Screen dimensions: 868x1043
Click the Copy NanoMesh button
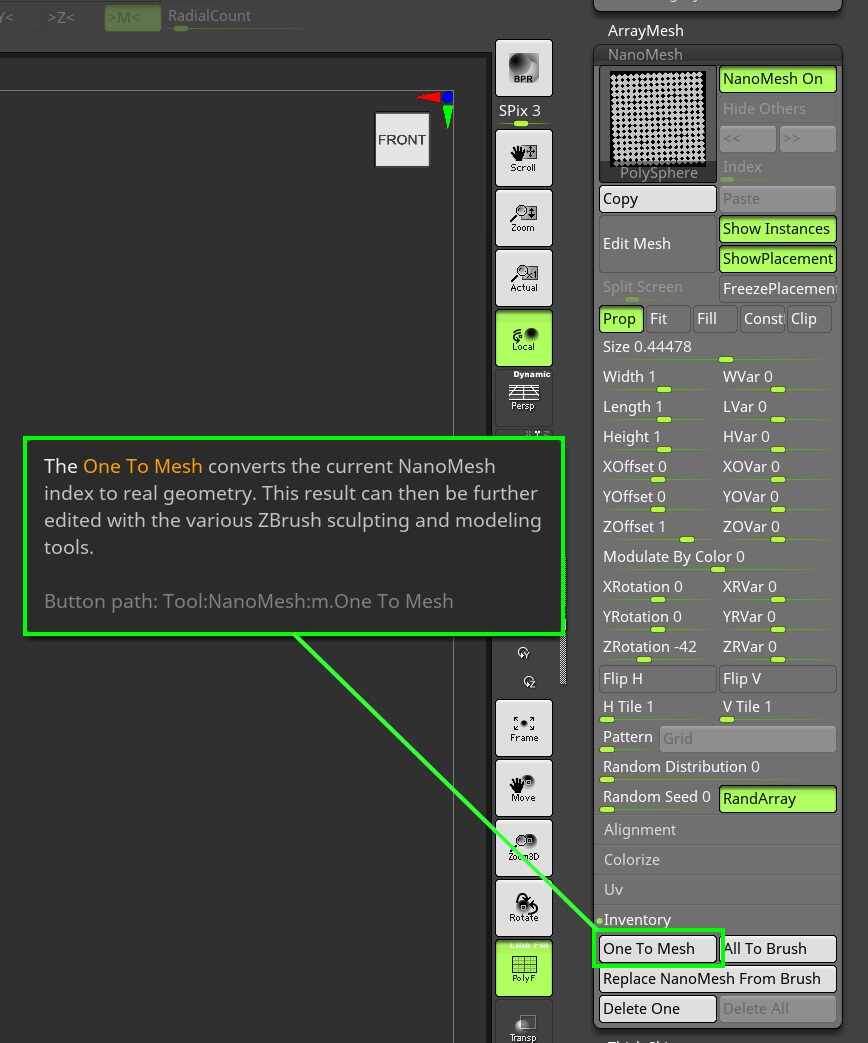(x=658, y=199)
